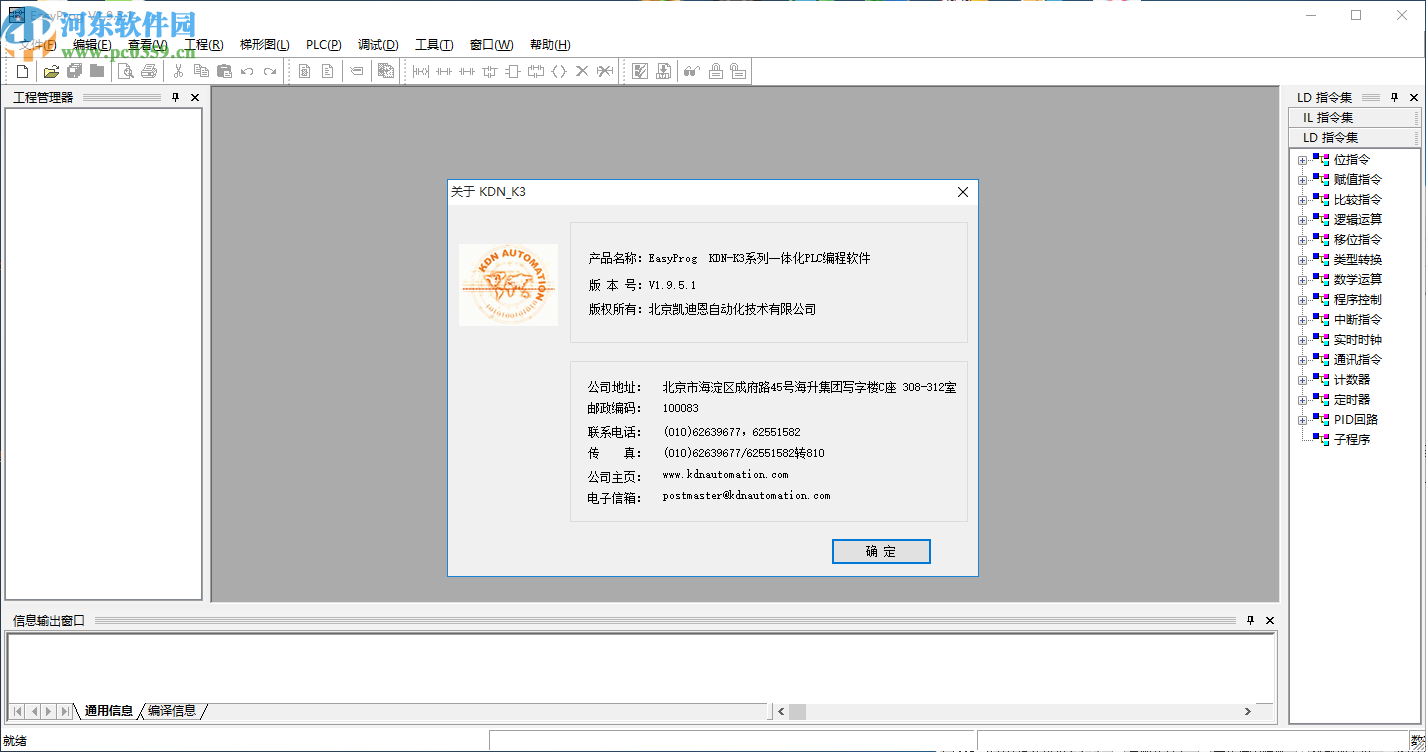Click the Save toolbar icon
This screenshot has width=1426, height=752.
click(97, 71)
